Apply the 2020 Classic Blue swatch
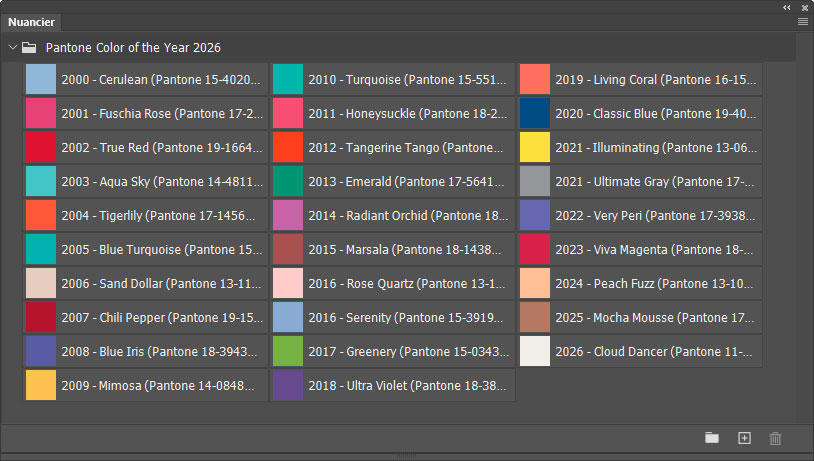 [x=535, y=113]
